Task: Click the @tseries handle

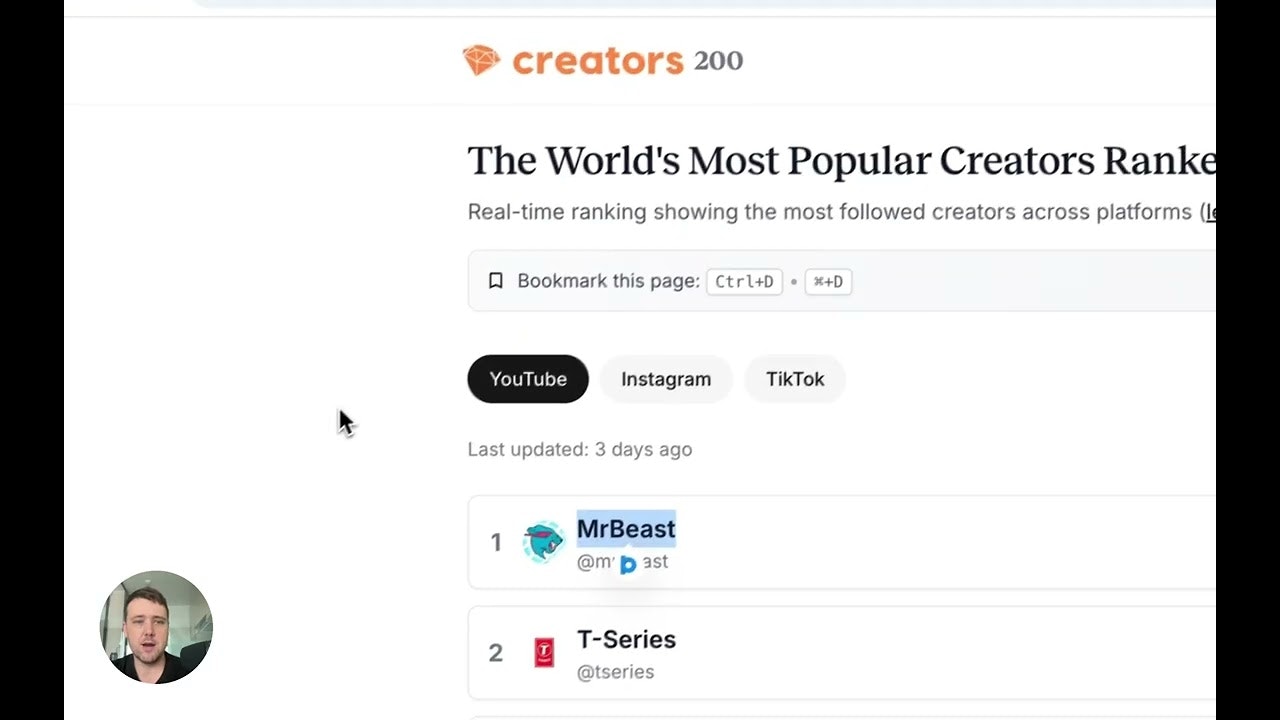Action: tap(615, 672)
